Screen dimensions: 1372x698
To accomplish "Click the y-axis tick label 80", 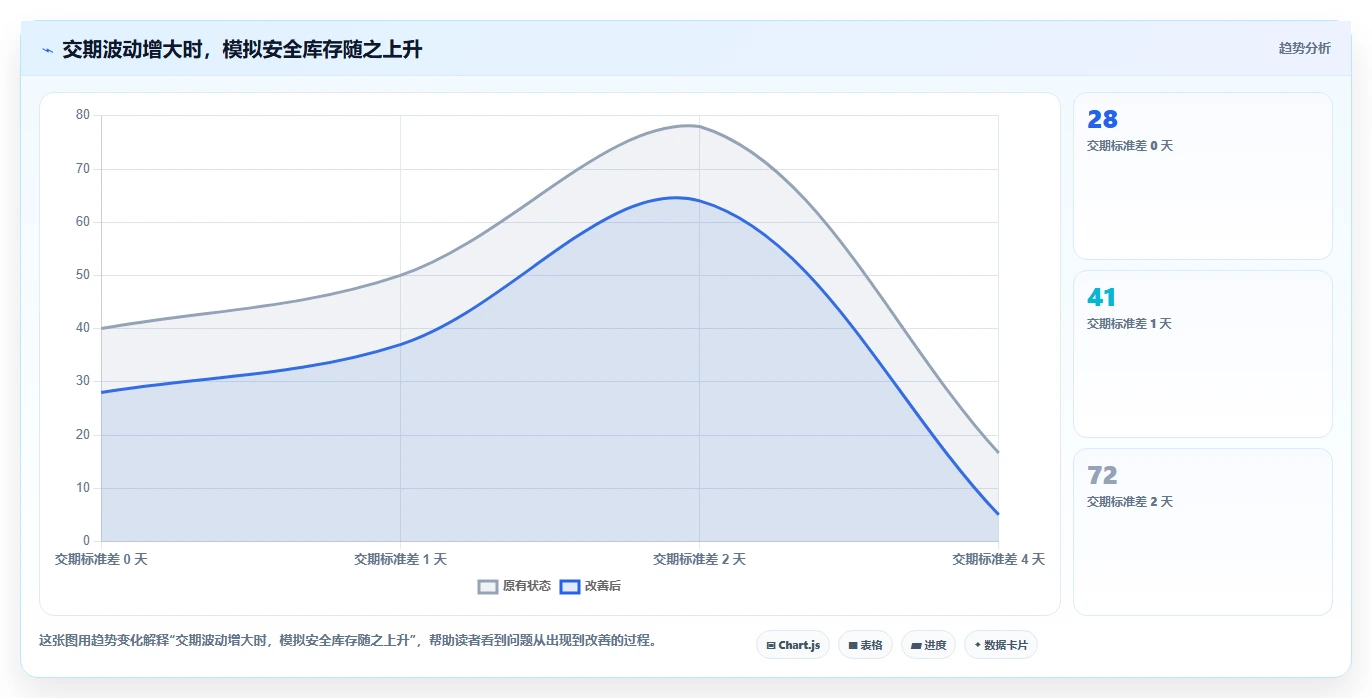I will [x=82, y=115].
